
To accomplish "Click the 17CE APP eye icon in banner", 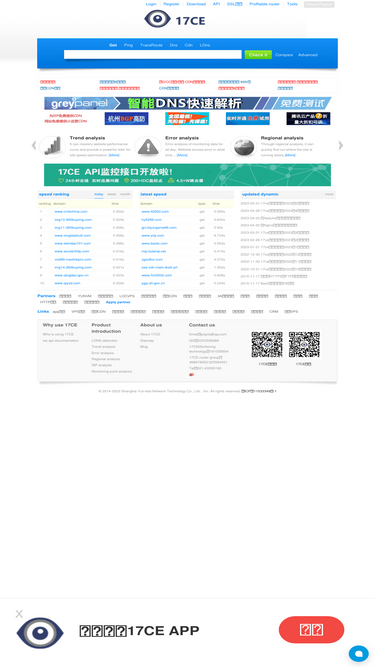I will [x=40, y=633].
